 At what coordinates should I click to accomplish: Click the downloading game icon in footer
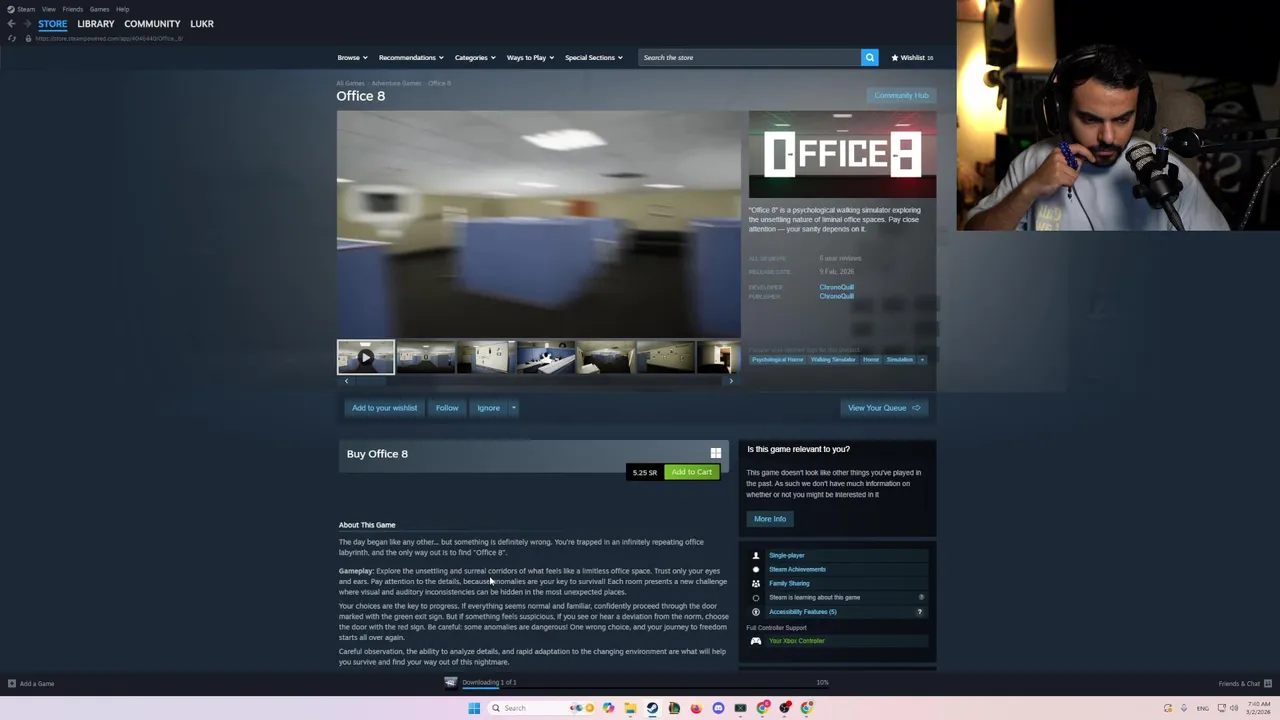[x=451, y=683]
